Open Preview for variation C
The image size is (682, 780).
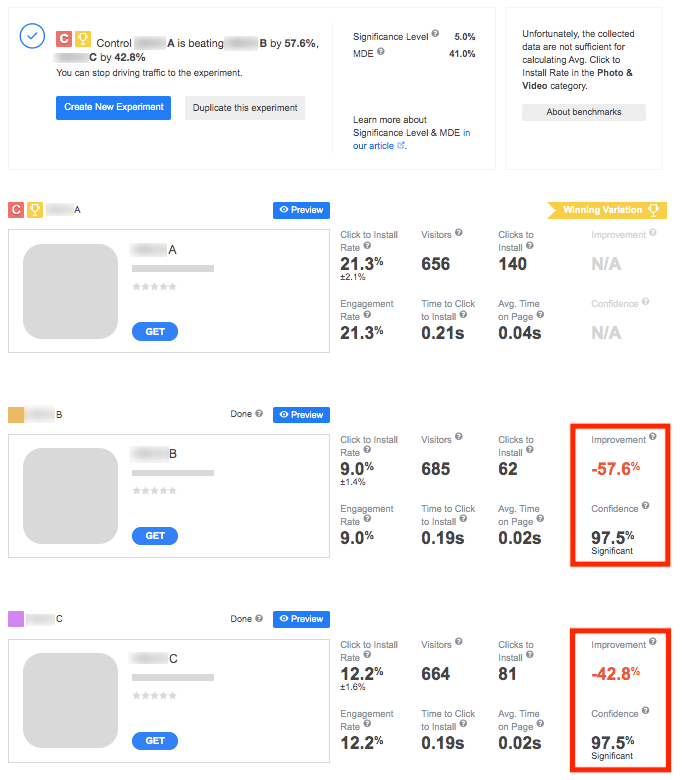click(301, 619)
